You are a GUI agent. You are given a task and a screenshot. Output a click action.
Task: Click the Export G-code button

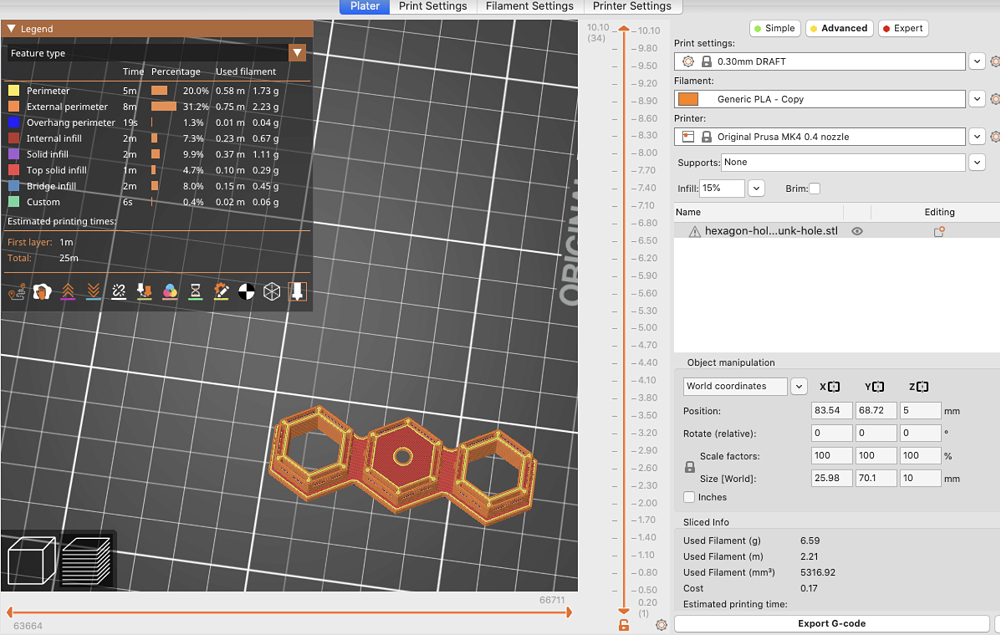pyautogui.click(x=831, y=624)
